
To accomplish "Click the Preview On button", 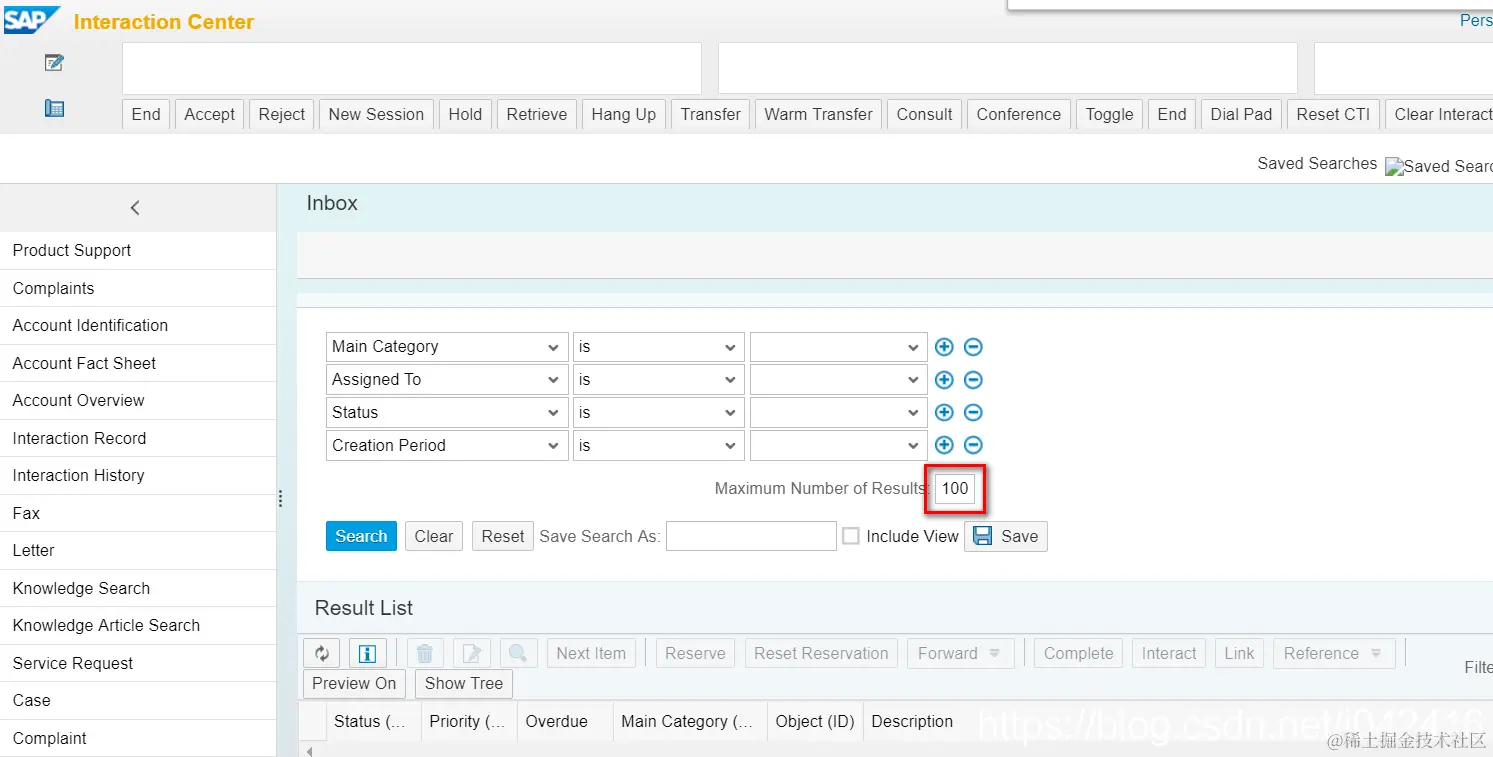I will 354,684.
